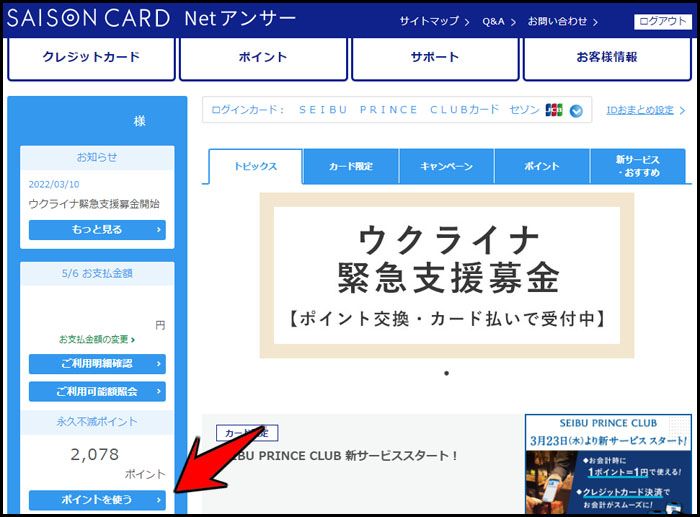700x517 pixels.
Task: Click the arrow on もっと見る button
Action: coord(158,229)
